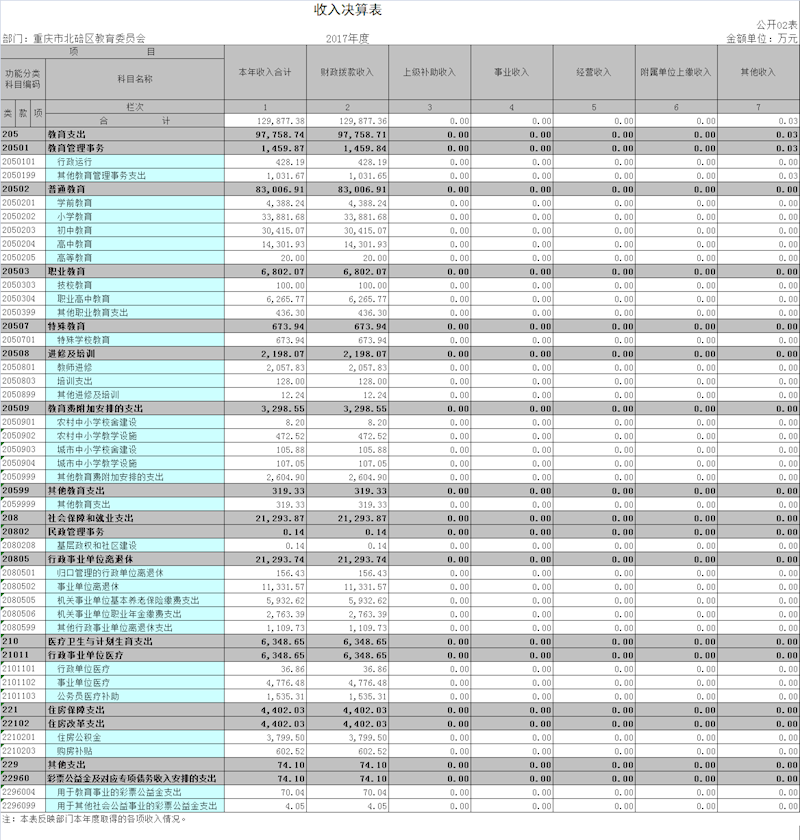Click the 行政运行 row label

(x=74, y=162)
